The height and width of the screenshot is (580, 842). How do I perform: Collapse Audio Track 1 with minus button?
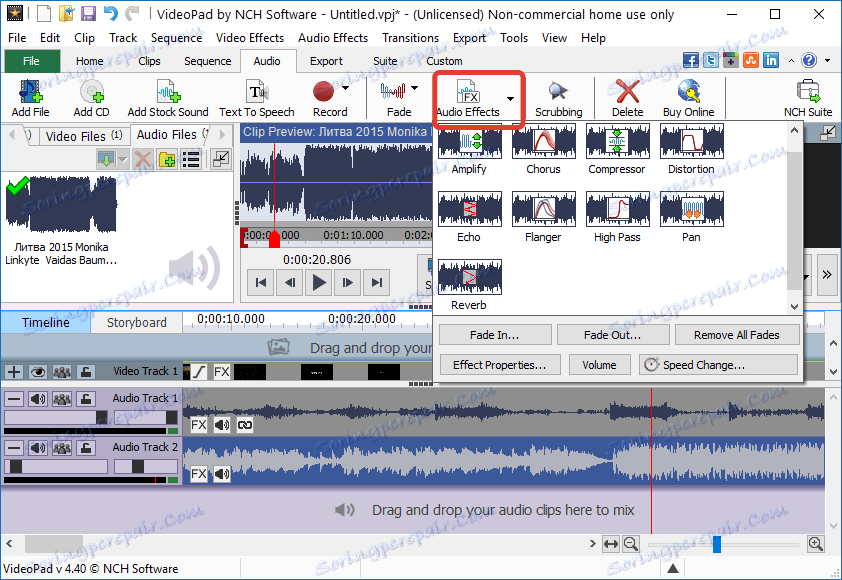[14, 399]
